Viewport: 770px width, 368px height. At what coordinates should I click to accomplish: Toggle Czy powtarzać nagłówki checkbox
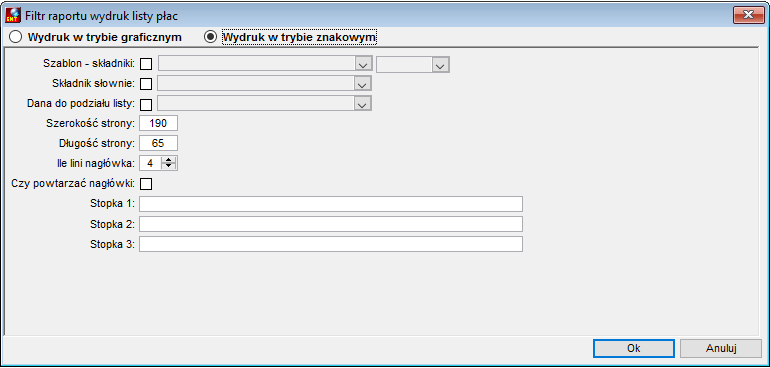tap(146, 184)
